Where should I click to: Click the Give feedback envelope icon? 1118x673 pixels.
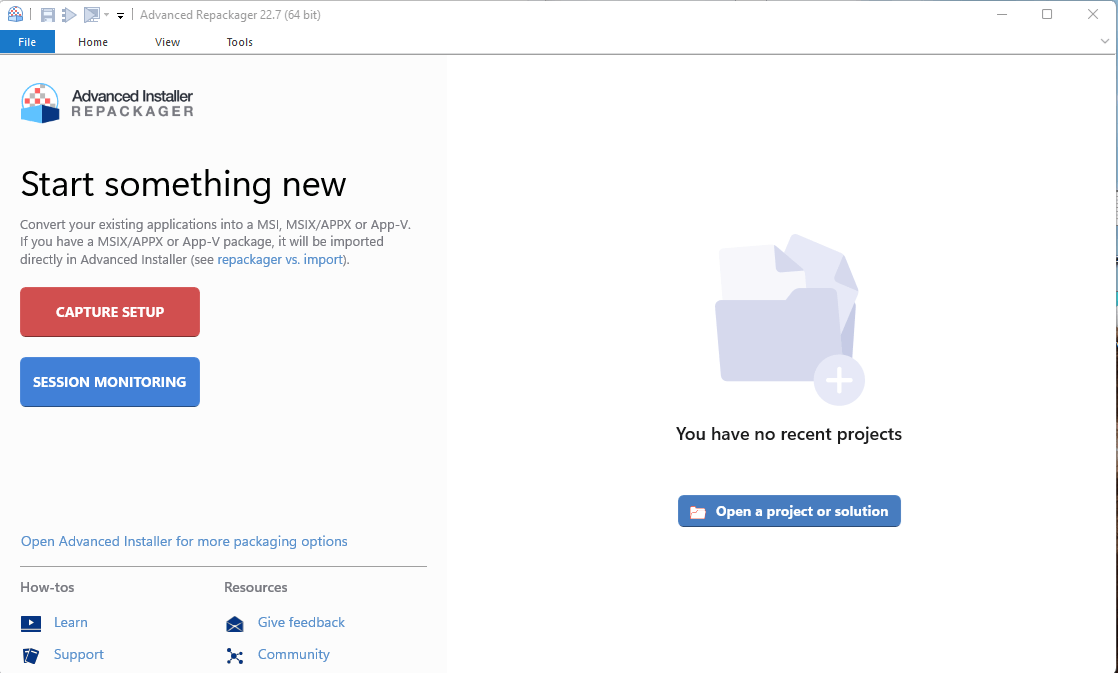coord(235,624)
